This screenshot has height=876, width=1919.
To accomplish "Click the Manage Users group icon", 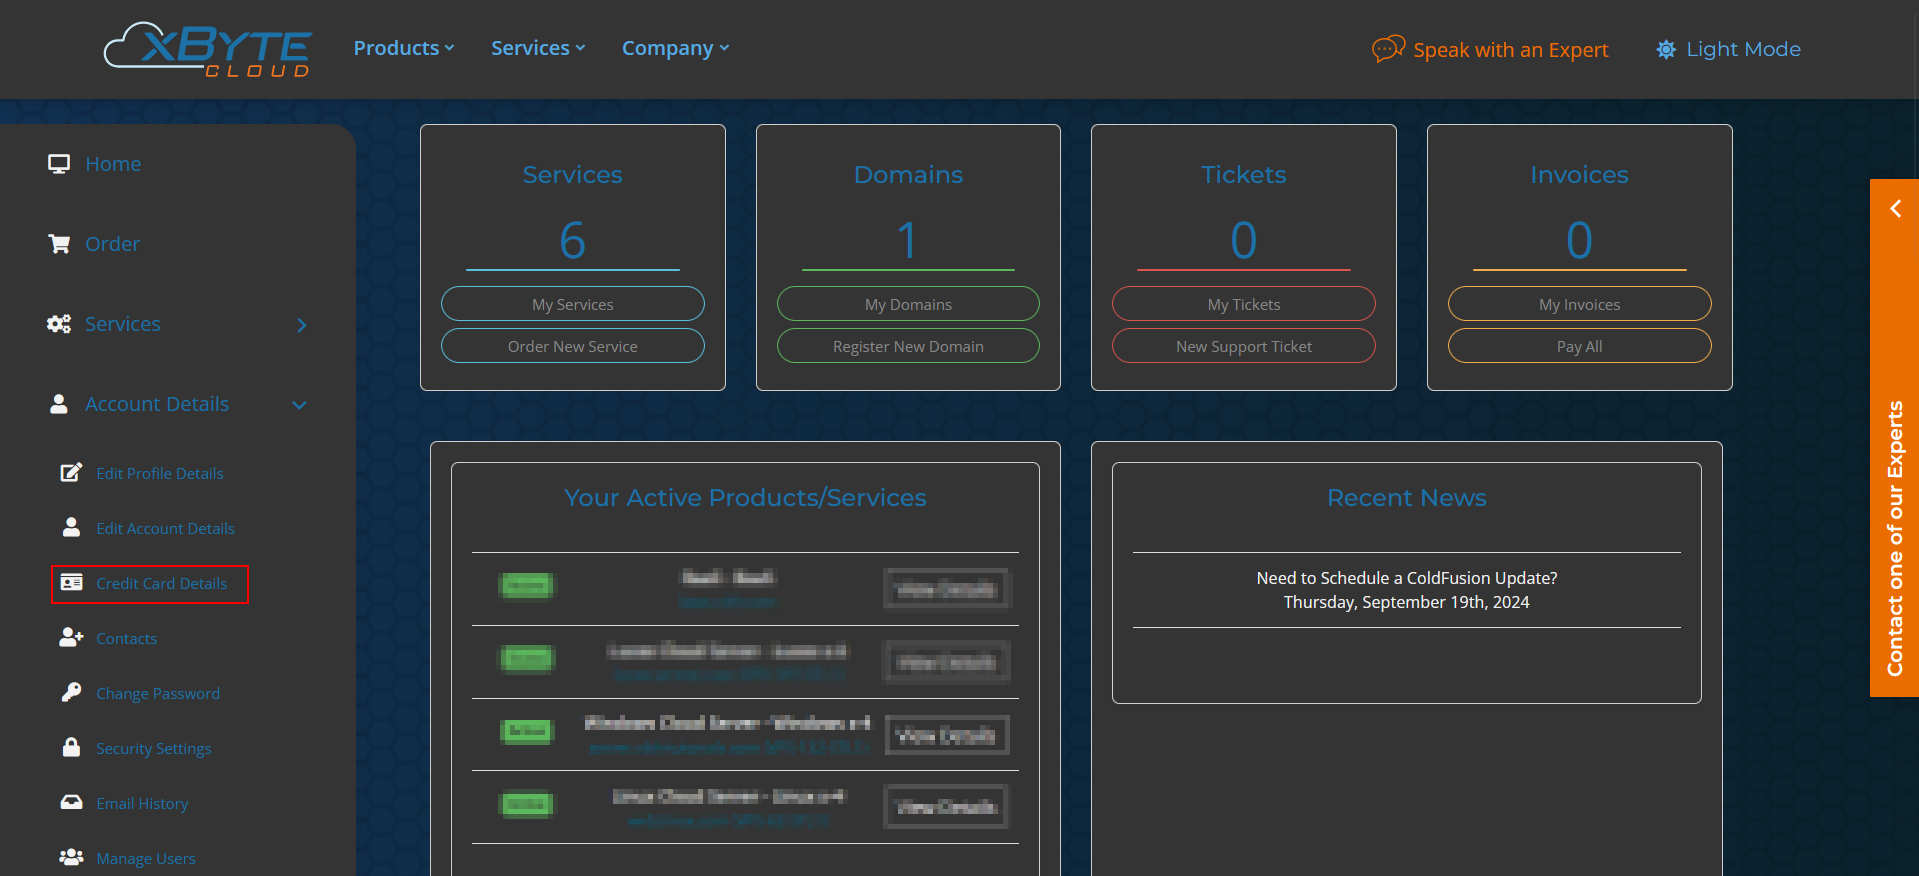I will point(71,858).
